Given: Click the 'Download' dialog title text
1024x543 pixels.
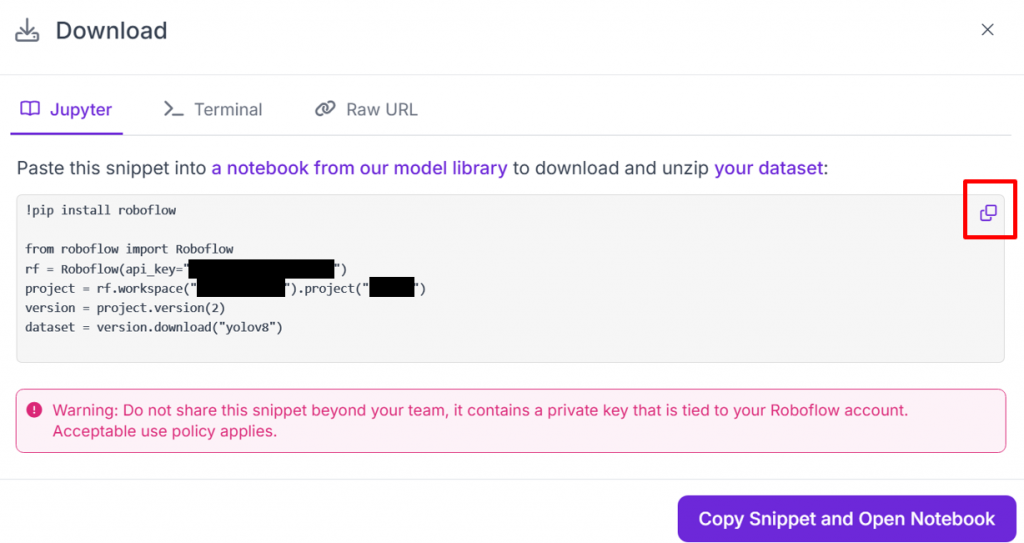Looking at the screenshot, I should click(111, 31).
